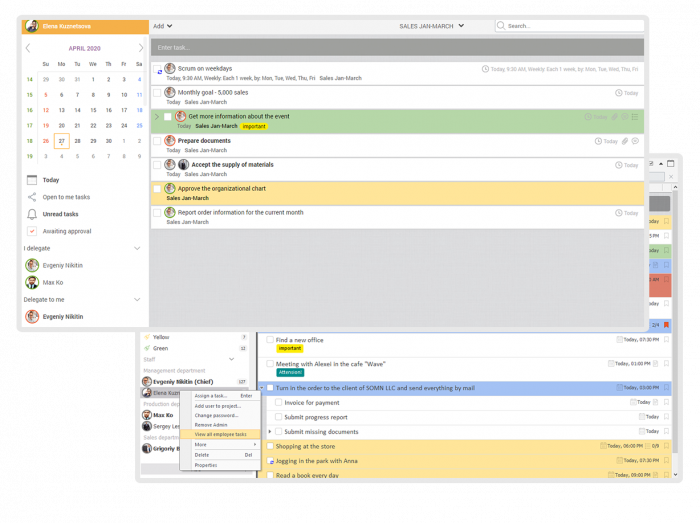Click yellow important tag under Find a new office
Viewport: 700px width, 523px height.
[x=290, y=348]
